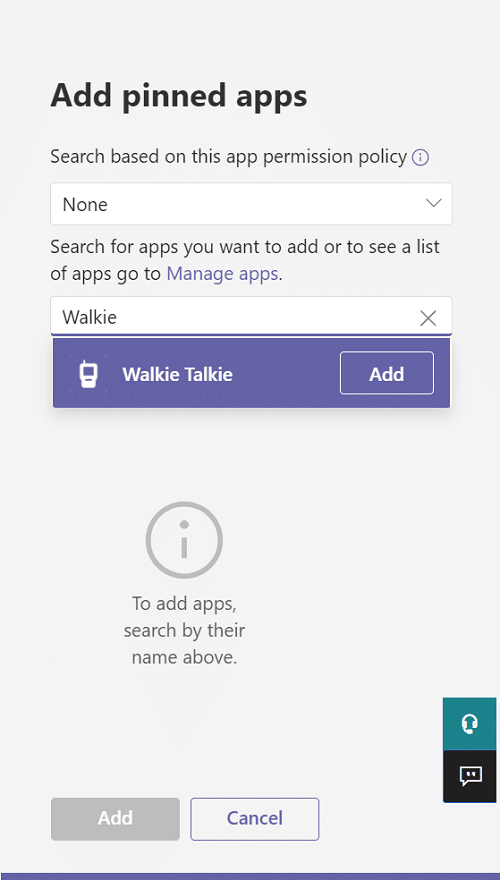Cancel adding pinned apps

click(x=255, y=819)
